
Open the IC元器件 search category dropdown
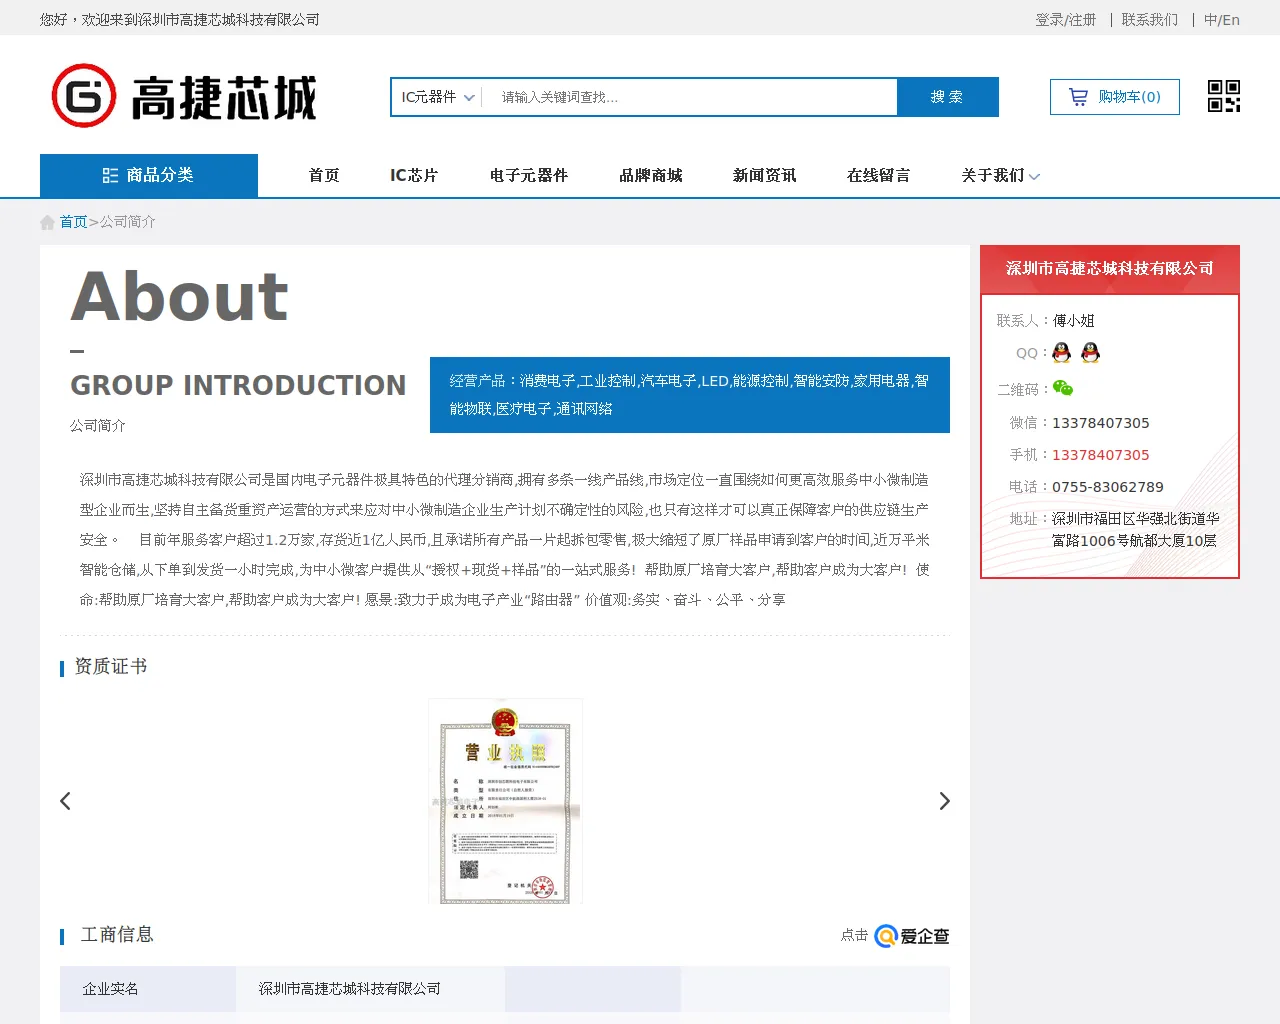click(437, 97)
